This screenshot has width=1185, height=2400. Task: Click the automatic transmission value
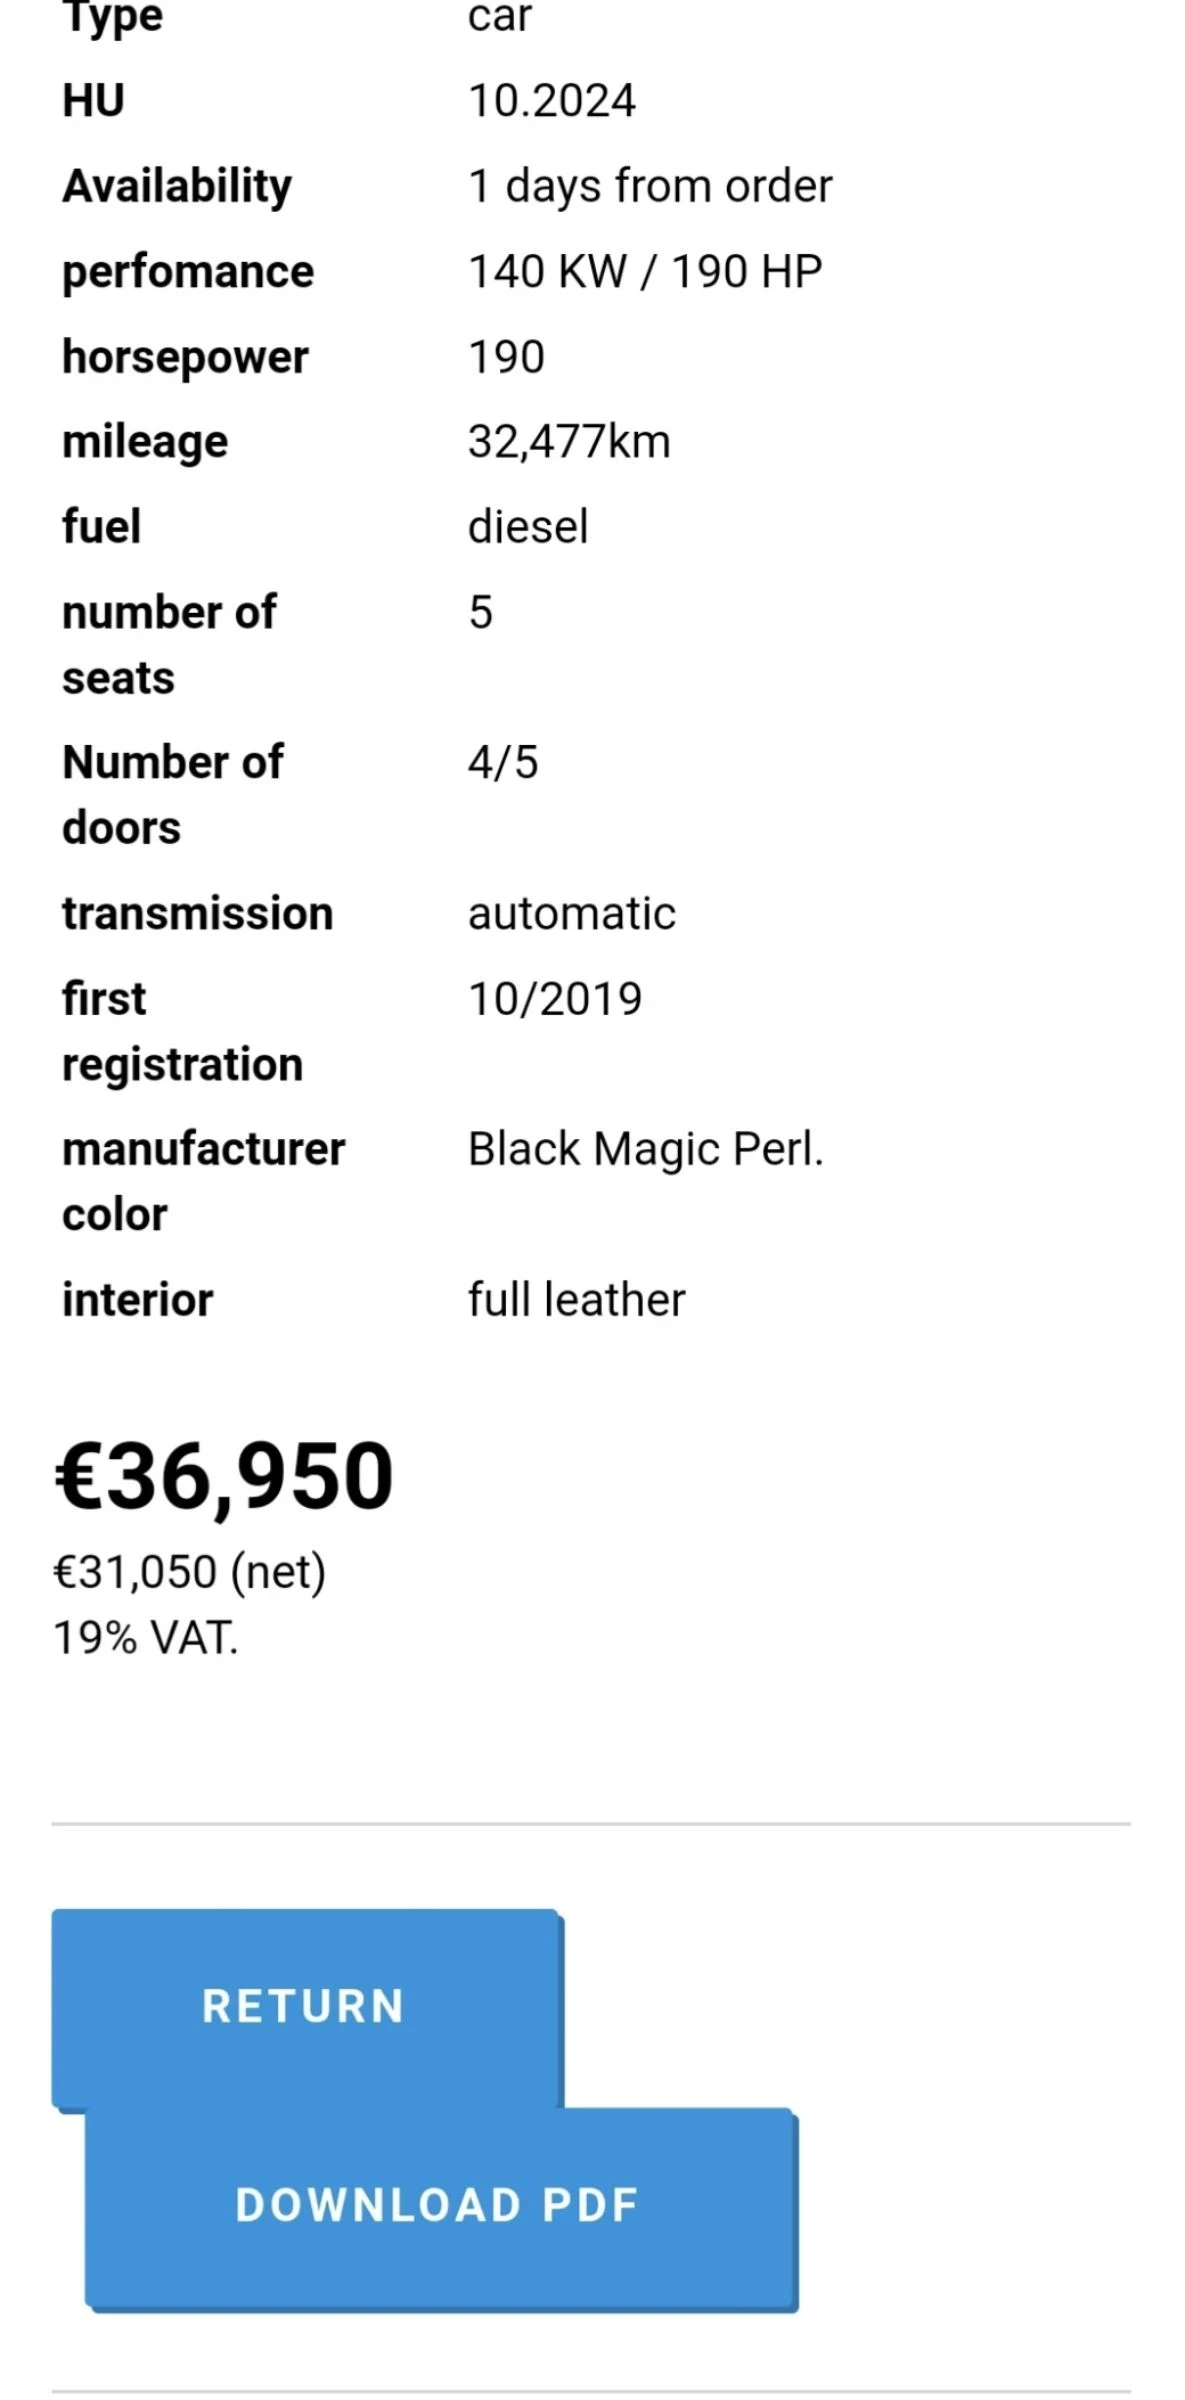(572, 914)
